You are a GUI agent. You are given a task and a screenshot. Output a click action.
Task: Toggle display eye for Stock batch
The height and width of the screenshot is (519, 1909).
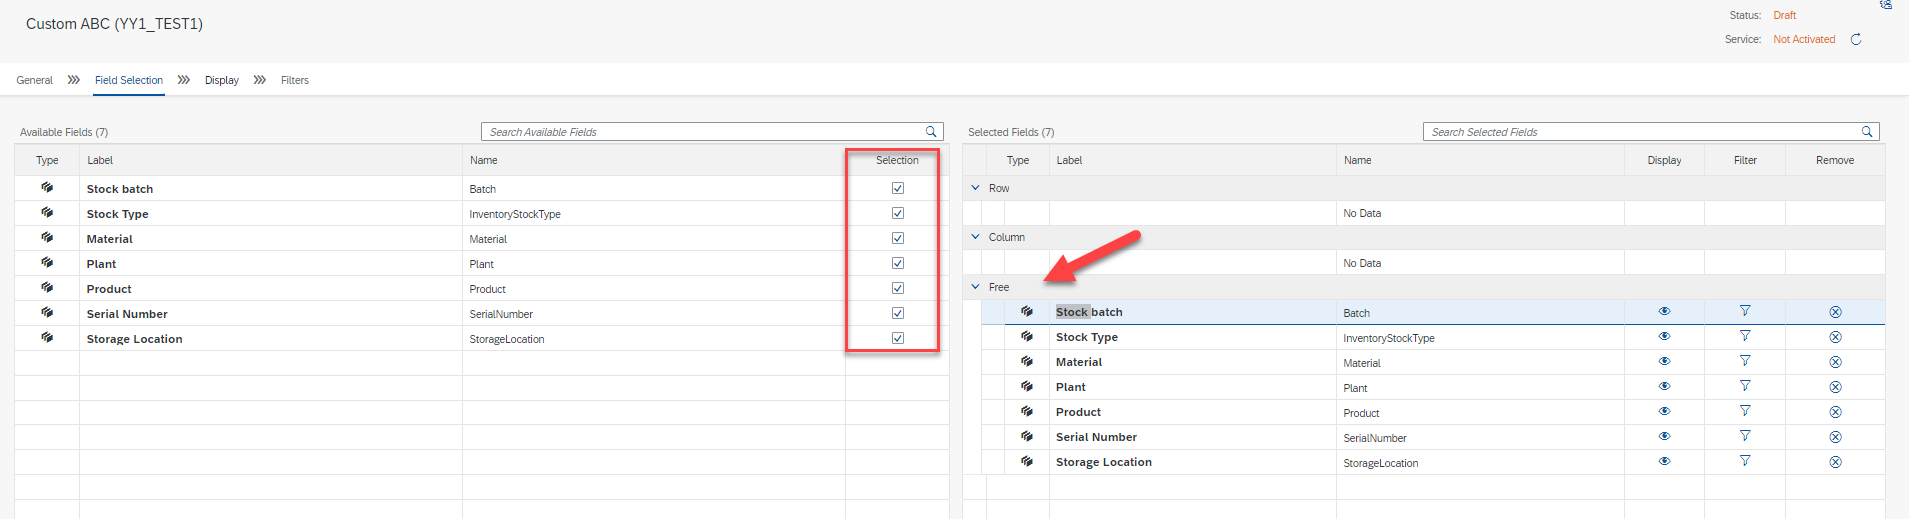pyautogui.click(x=1665, y=311)
